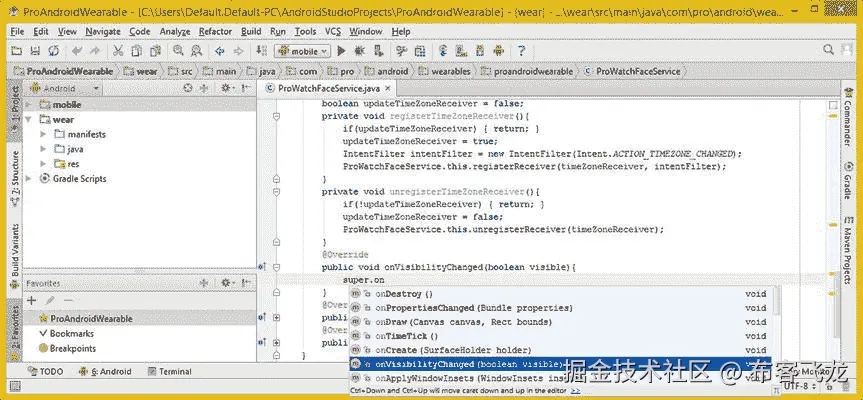Toggle the Commander side panel
This screenshot has height=400, width=863.
[848, 117]
